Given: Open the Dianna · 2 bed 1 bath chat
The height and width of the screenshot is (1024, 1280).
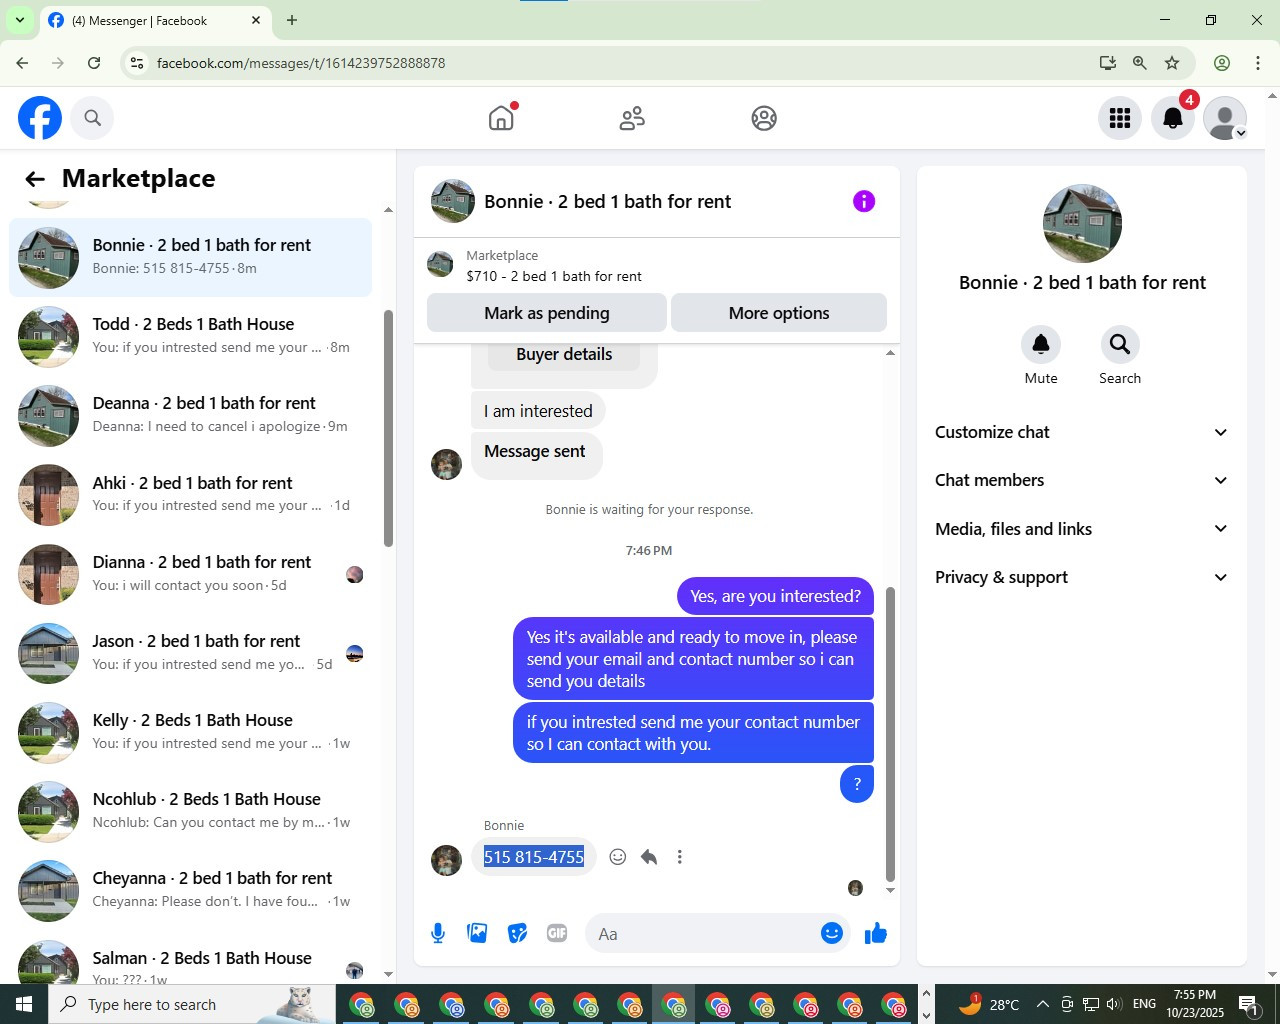Looking at the screenshot, I should click(x=190, y=574).
